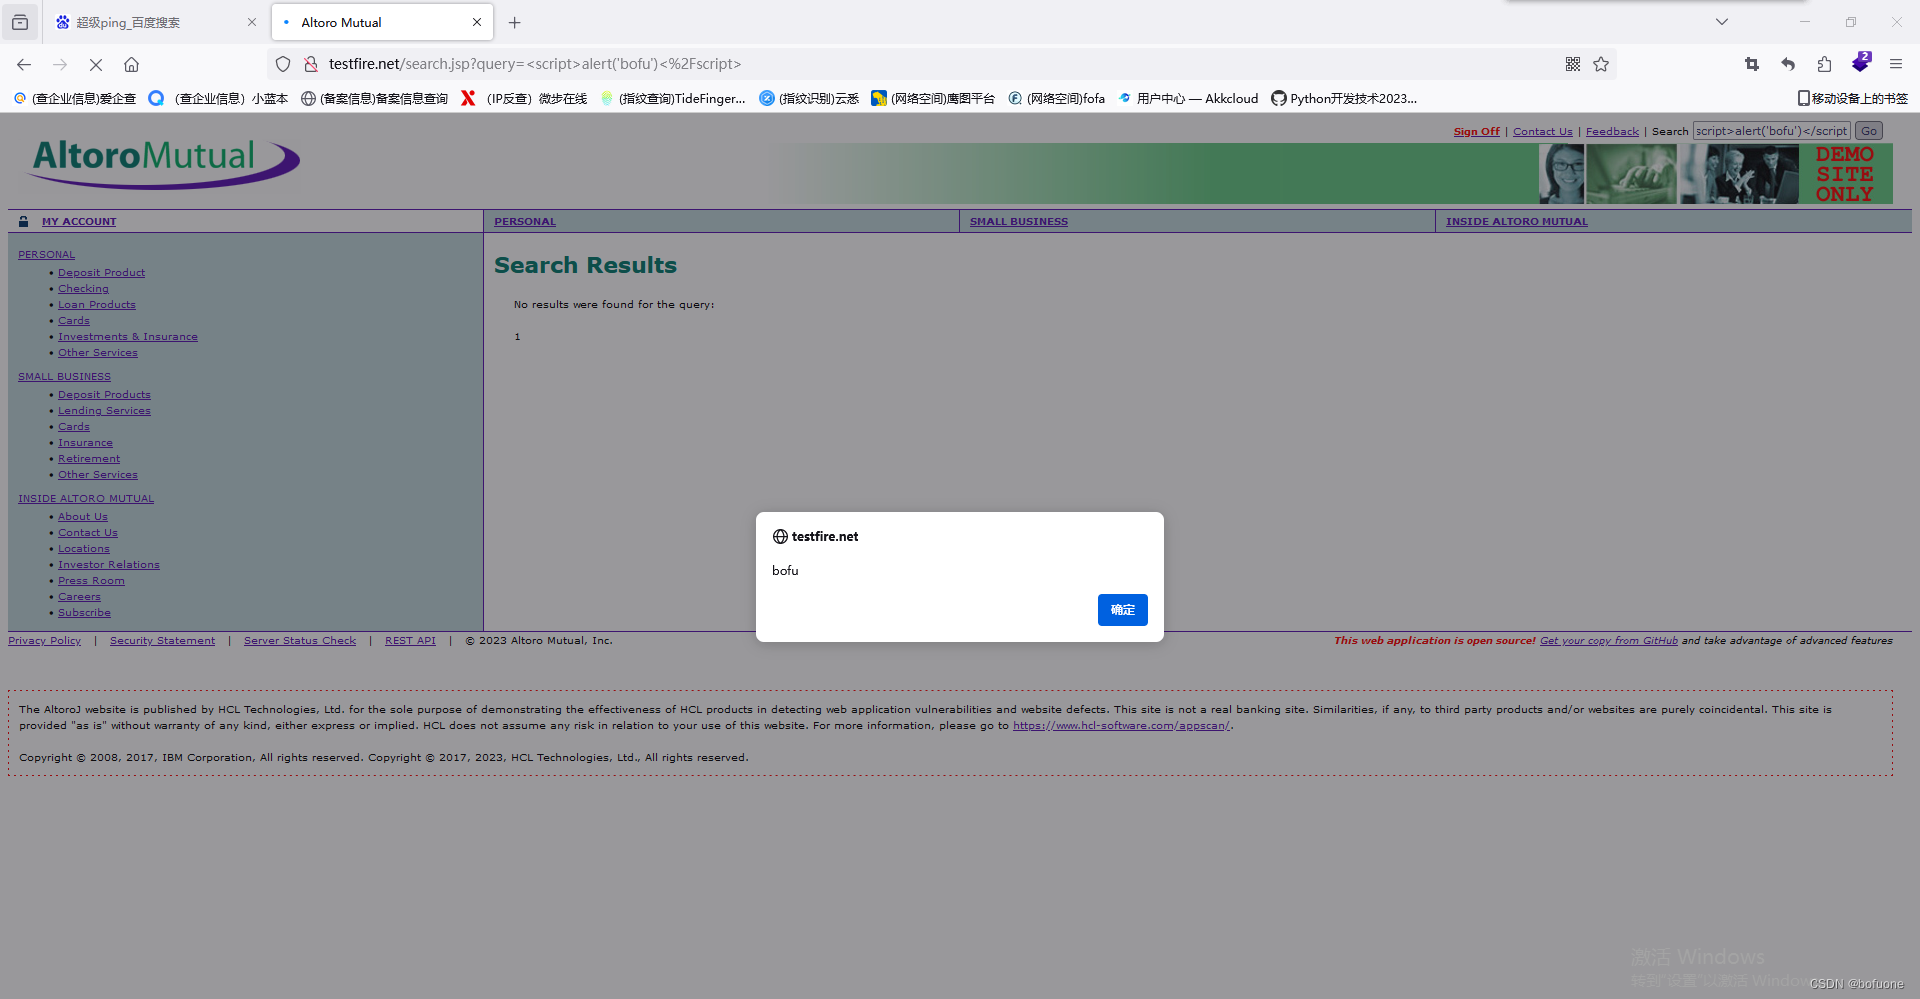Click the address bar URL field
Viewport: 1920px width, 999px height.
[940, 64]
